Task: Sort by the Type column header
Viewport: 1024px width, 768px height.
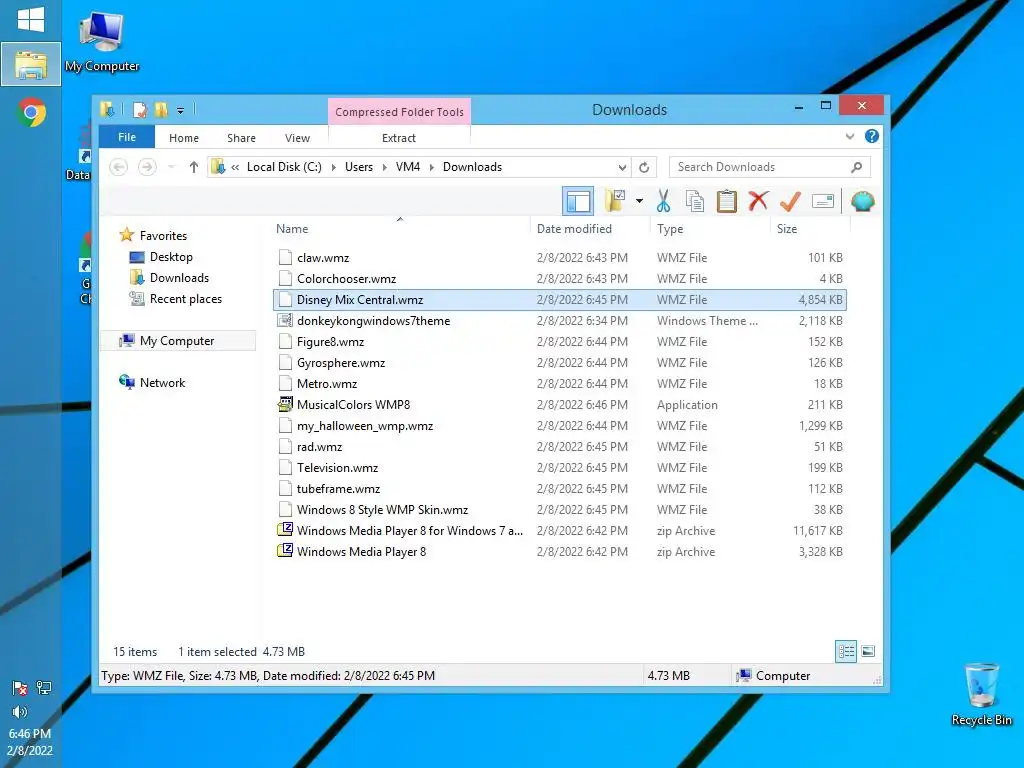Action: click(x=710, y=229)
